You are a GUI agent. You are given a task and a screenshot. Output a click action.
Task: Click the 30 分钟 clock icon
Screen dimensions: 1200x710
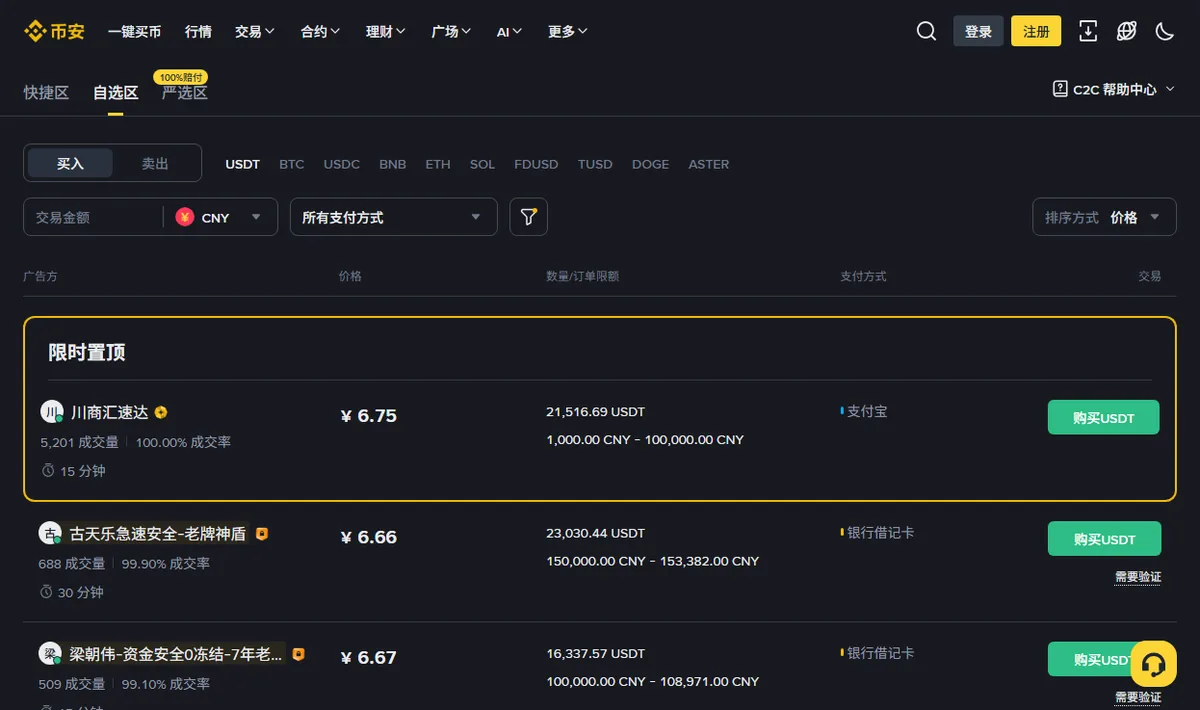point(46,592)
